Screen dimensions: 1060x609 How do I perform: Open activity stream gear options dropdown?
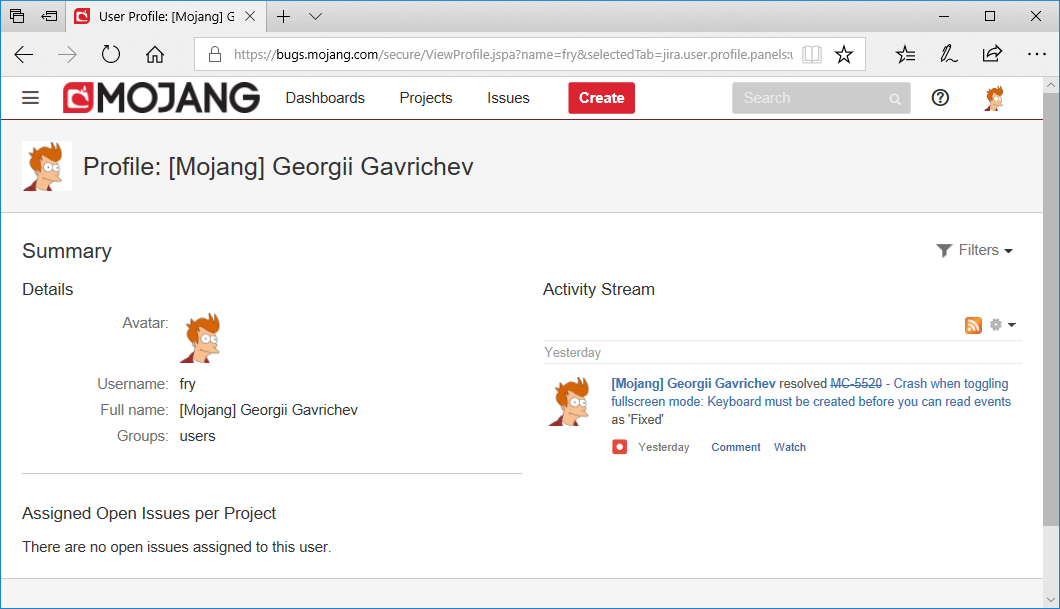(x=1002, y=325)
